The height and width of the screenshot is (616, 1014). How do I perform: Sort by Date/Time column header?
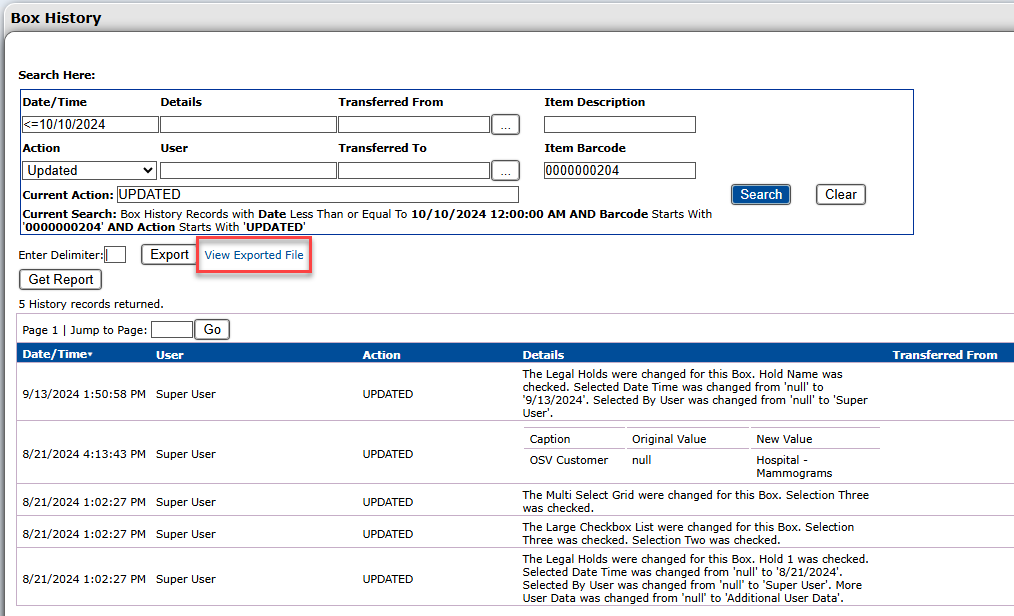(x=57, y=355)
